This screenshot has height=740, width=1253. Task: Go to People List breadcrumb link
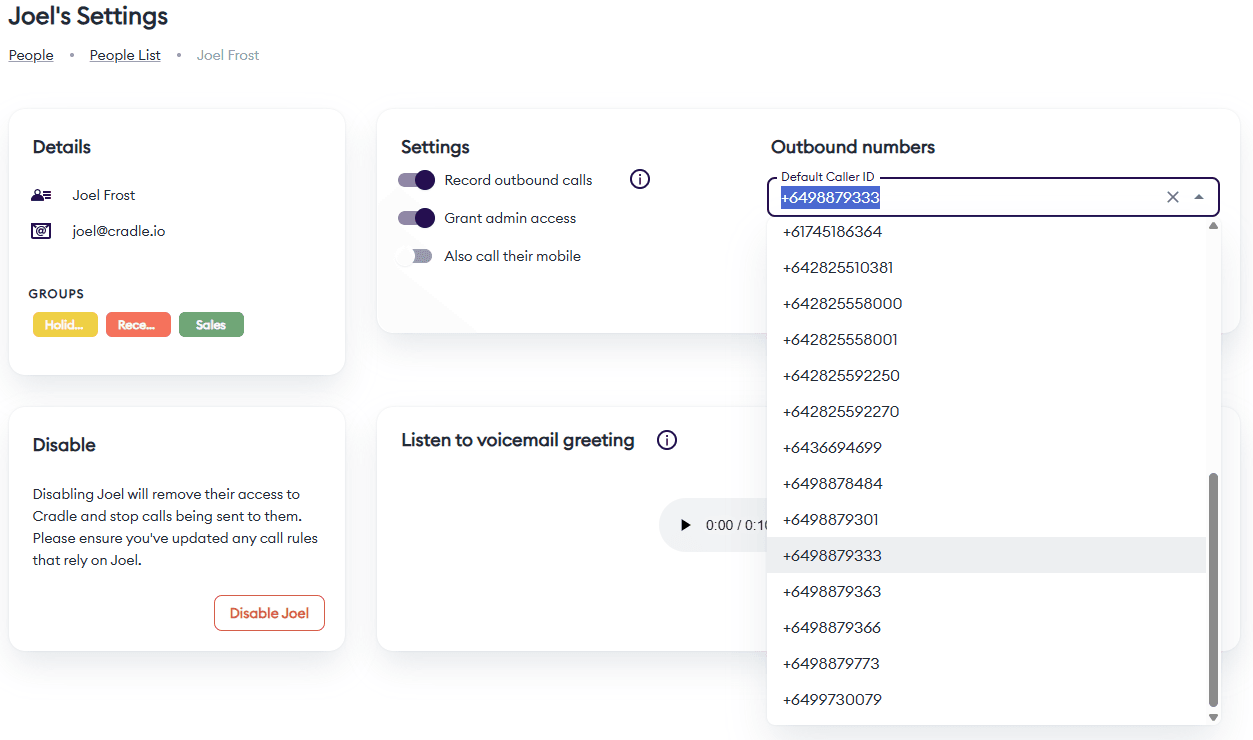click(x=125, y=56)
